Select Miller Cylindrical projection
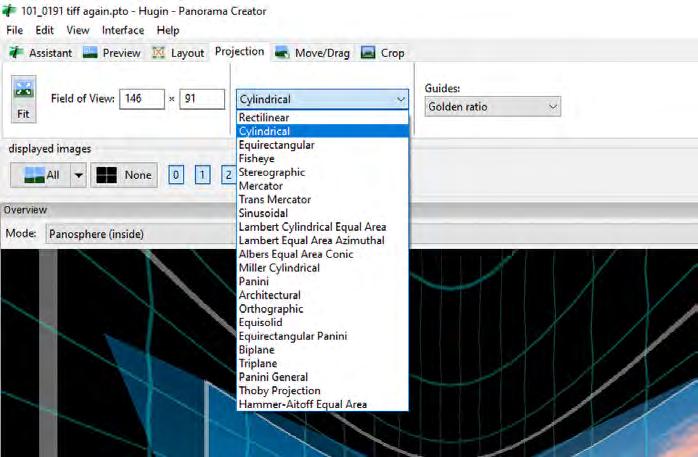698x457 pixels. (x=322, y=268)
